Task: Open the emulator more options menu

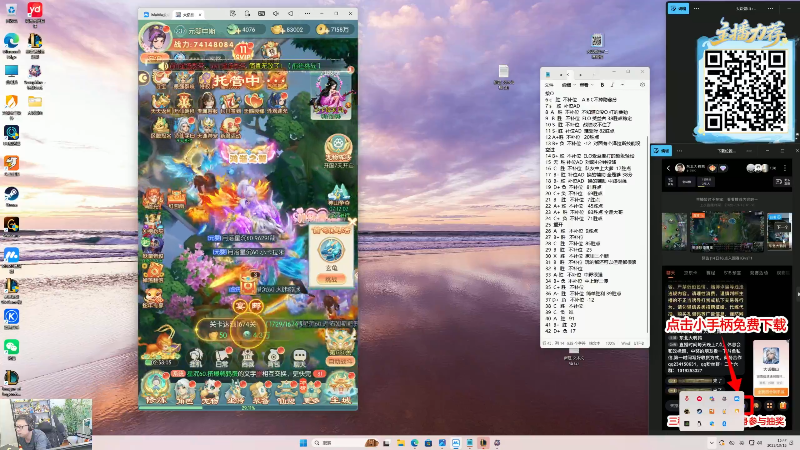Action: [x=307, y=14]
